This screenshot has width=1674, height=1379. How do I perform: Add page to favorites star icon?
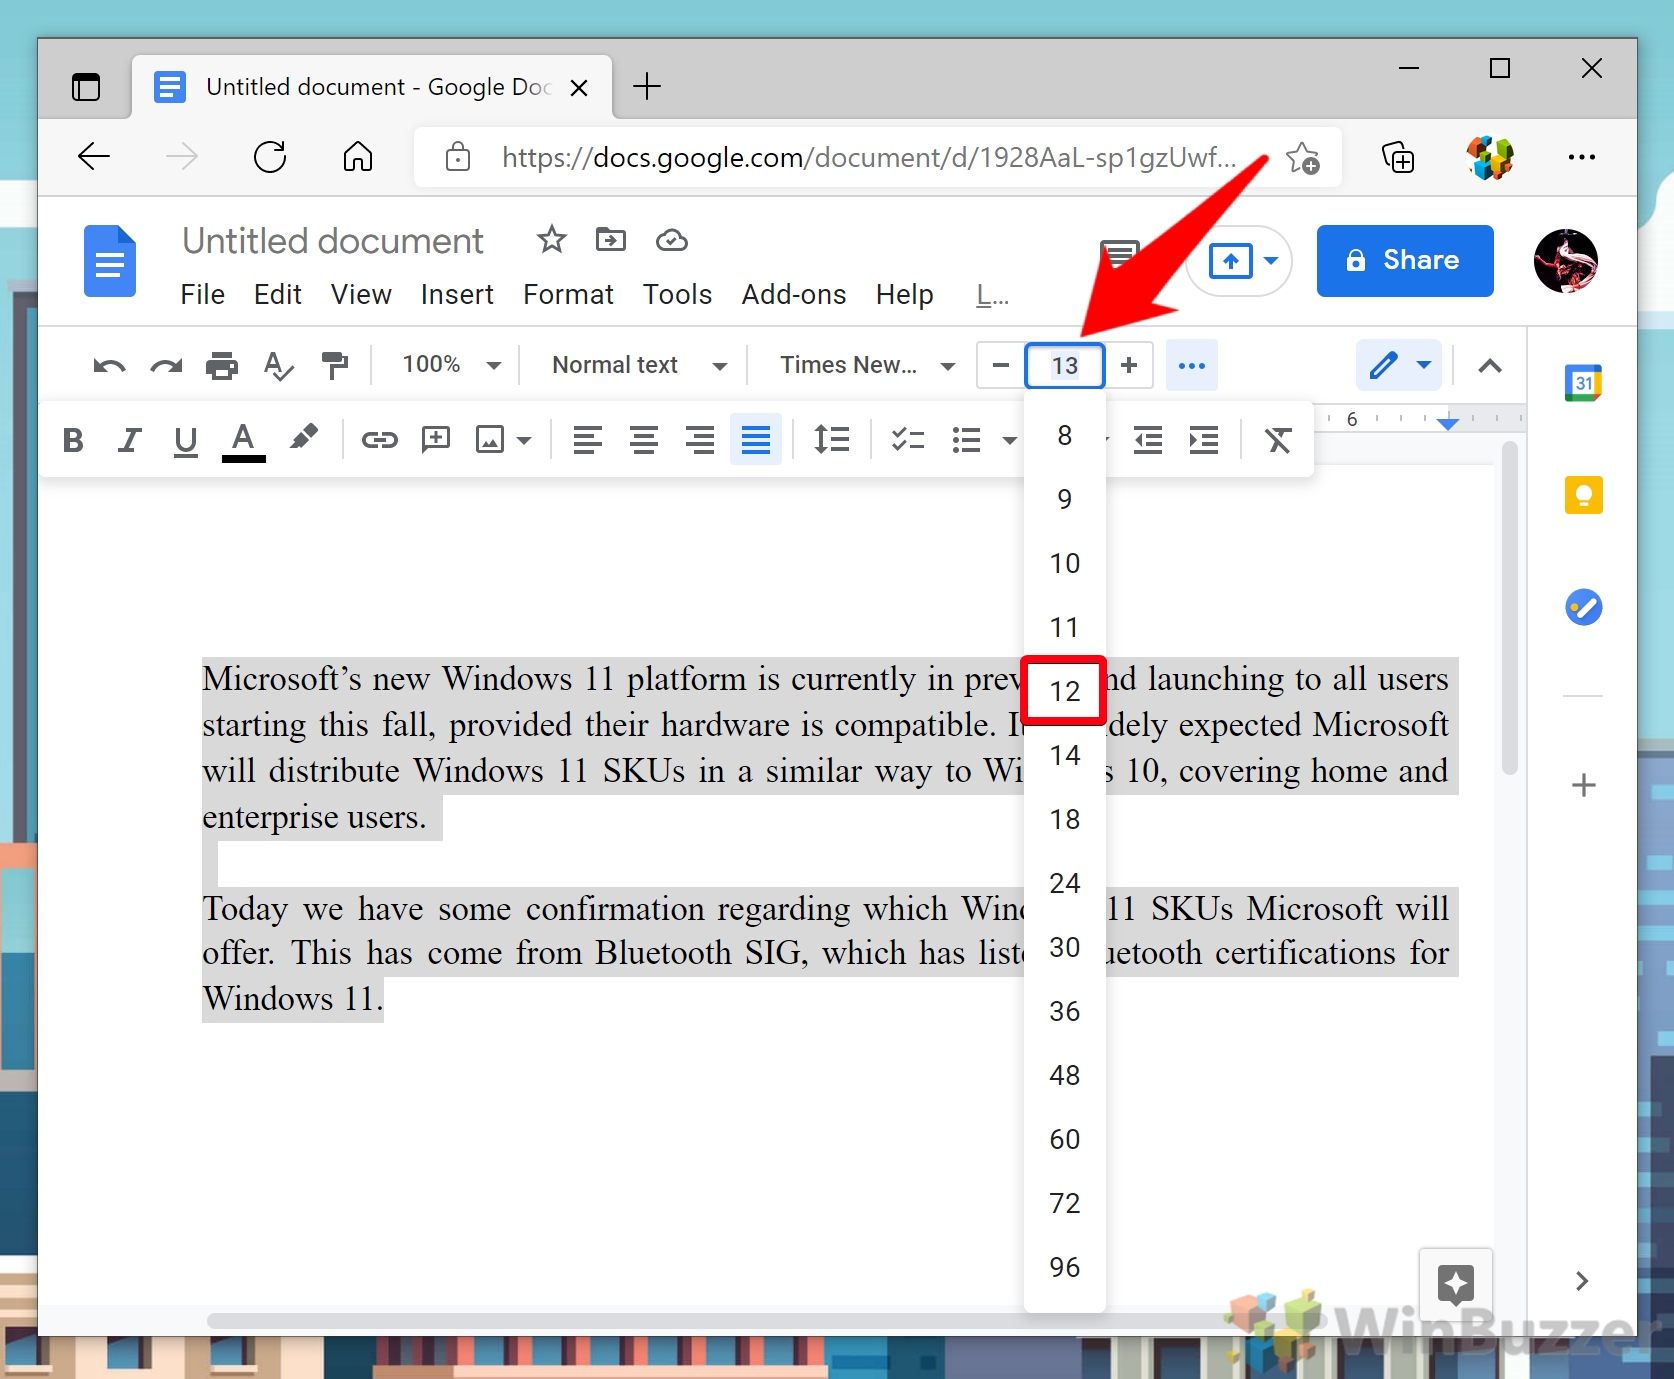point(1302,158)
